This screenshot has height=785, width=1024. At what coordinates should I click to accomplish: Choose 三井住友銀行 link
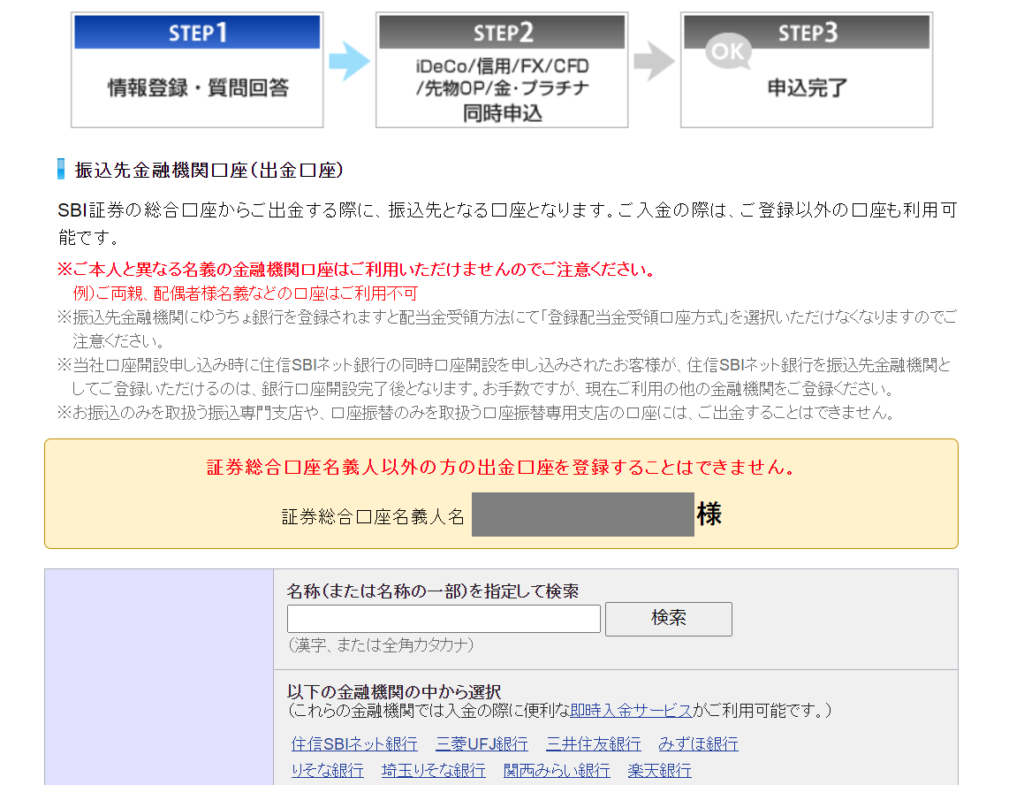tap(594, 744)
